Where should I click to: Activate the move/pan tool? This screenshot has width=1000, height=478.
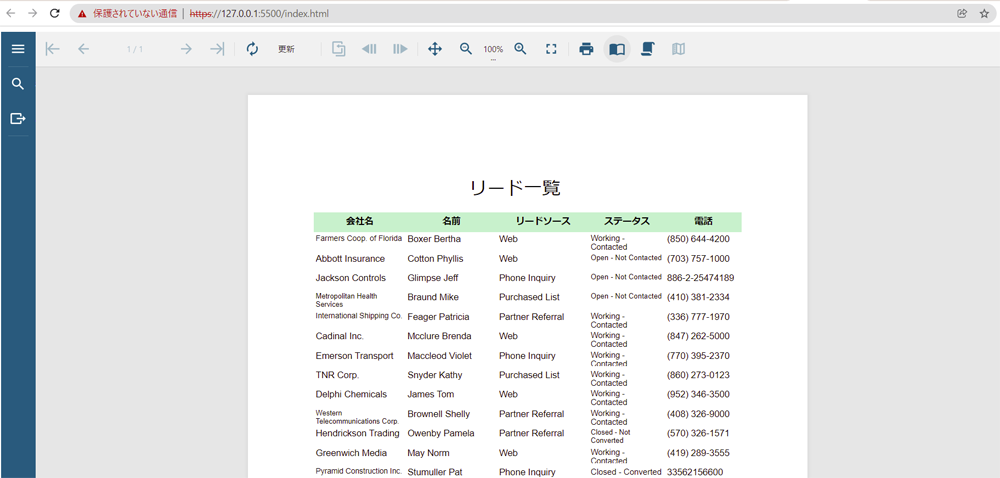[435, 49]
